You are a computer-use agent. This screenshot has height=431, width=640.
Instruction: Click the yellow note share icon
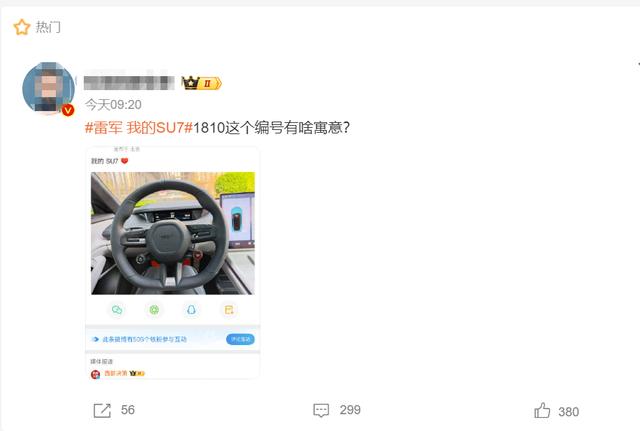click(x=229, y=310)
